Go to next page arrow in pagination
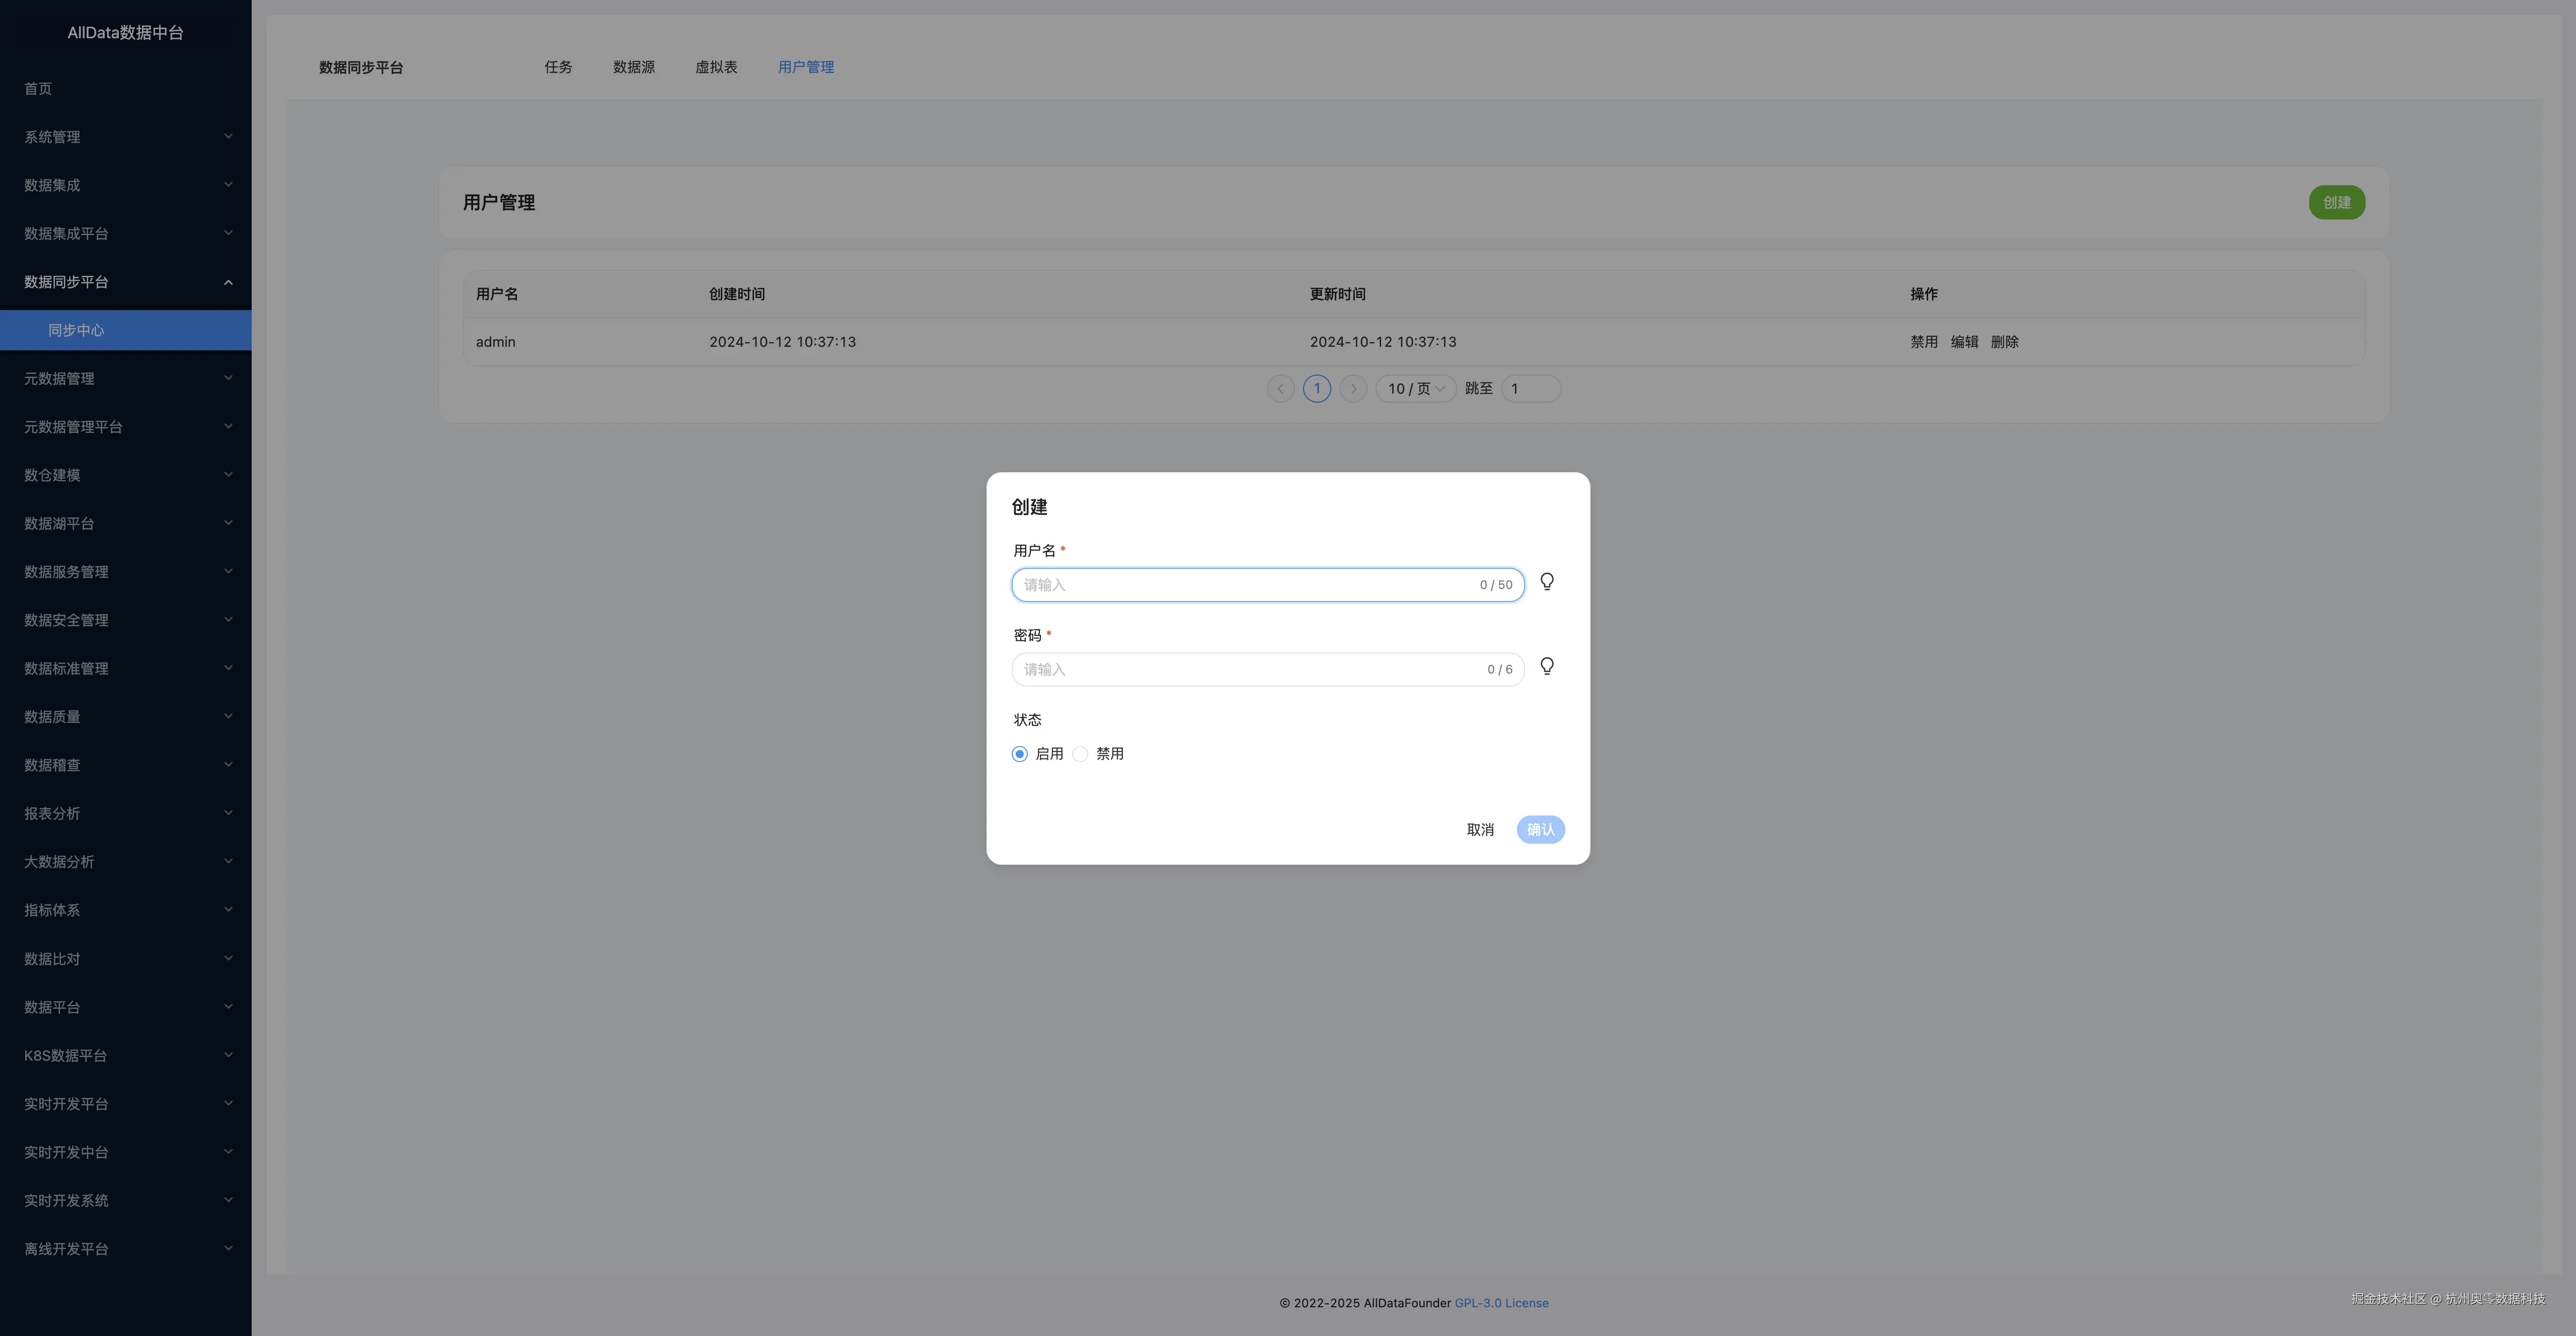The height and width of the screenshot is (1336, 2576). pyautogui.click(x=1353, y=389)
